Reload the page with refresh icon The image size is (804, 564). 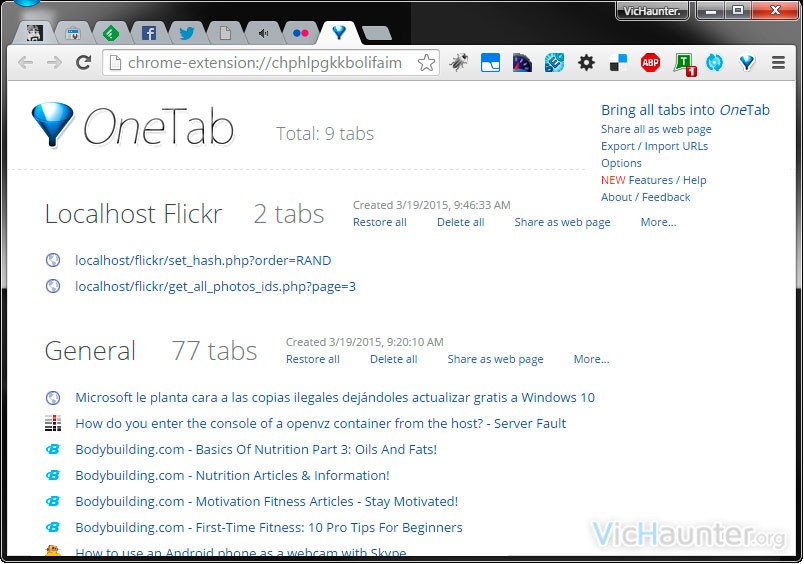pyautogui.click(x=83, y=63)
